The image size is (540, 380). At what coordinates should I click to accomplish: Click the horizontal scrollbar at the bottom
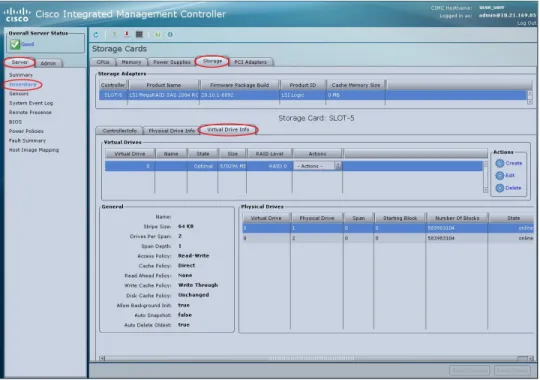[316, 358]
